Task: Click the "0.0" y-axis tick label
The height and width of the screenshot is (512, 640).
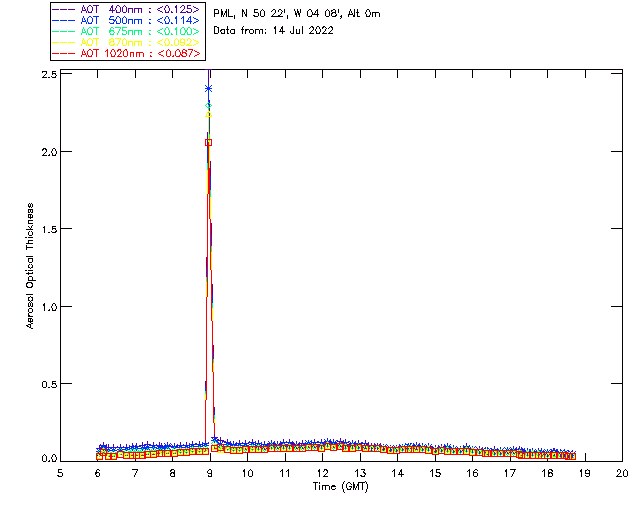Action: [x=49, y=459]
